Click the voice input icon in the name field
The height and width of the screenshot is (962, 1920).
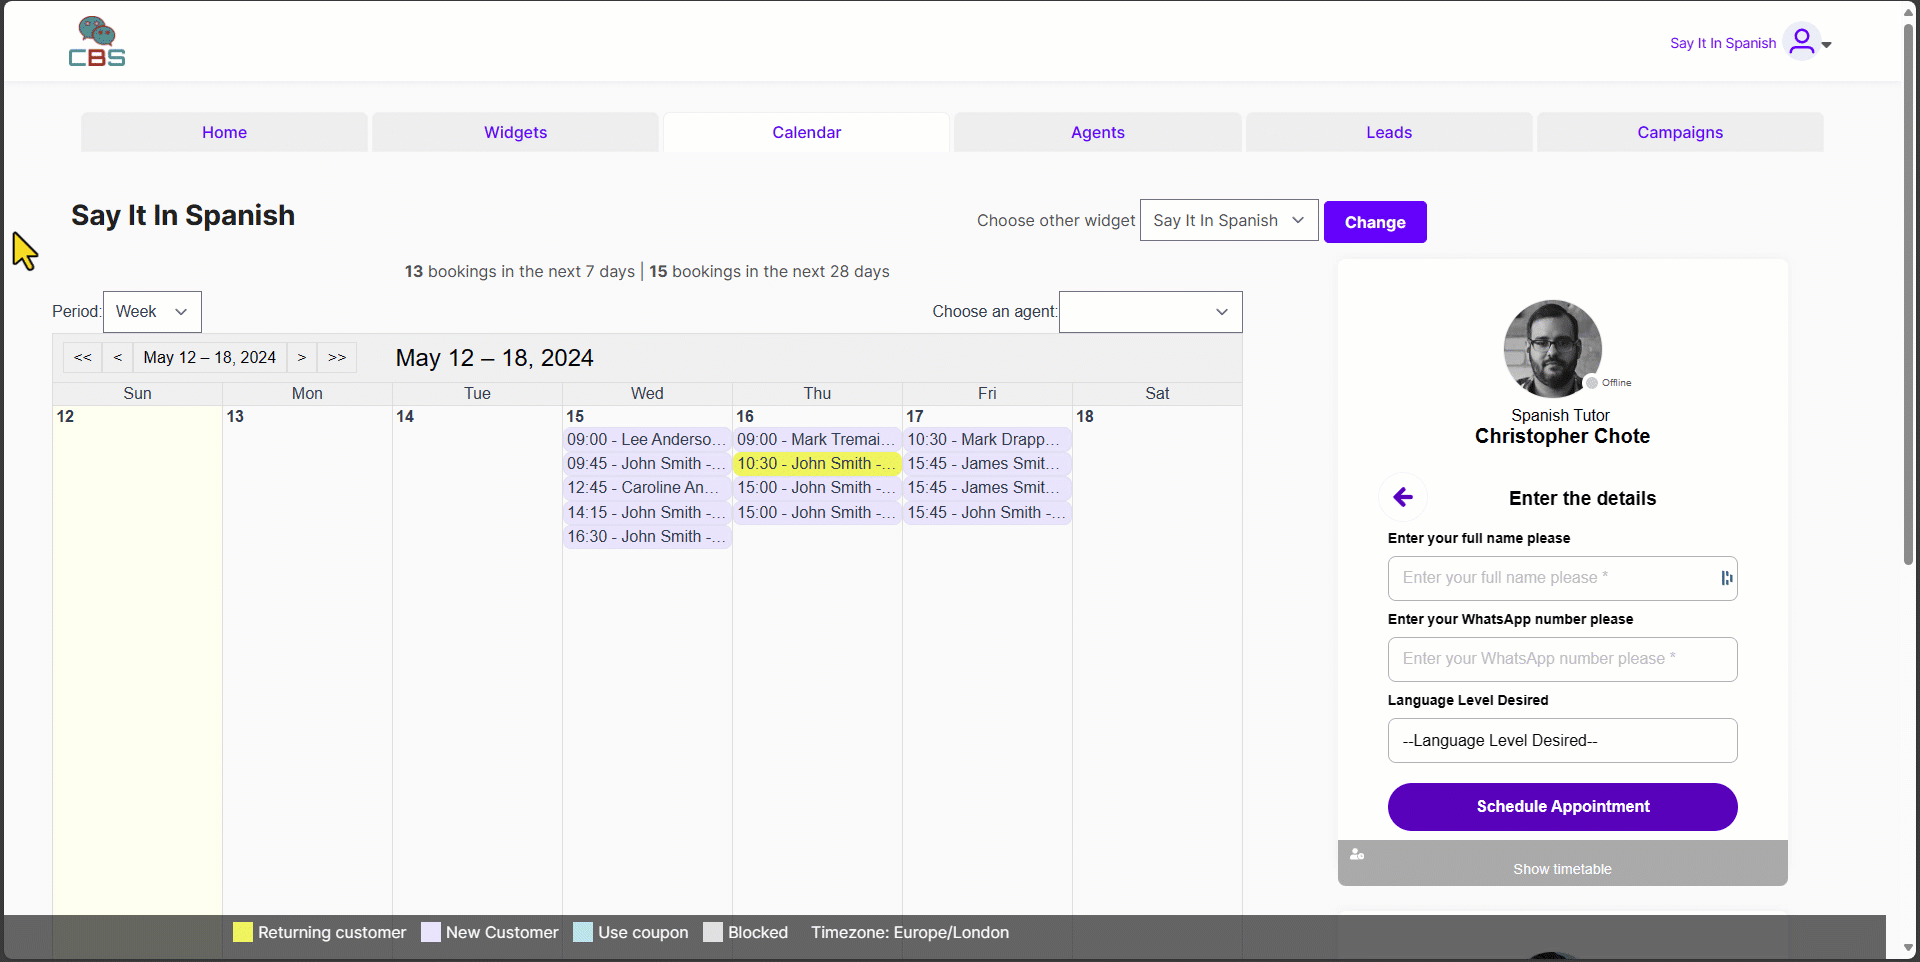click(x=1726, y=578)
